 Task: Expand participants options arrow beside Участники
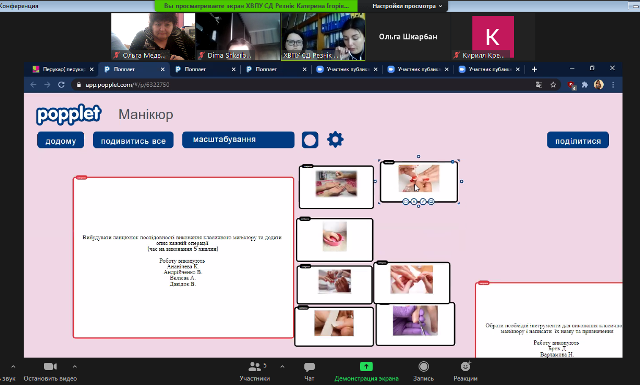pos(282,366)
